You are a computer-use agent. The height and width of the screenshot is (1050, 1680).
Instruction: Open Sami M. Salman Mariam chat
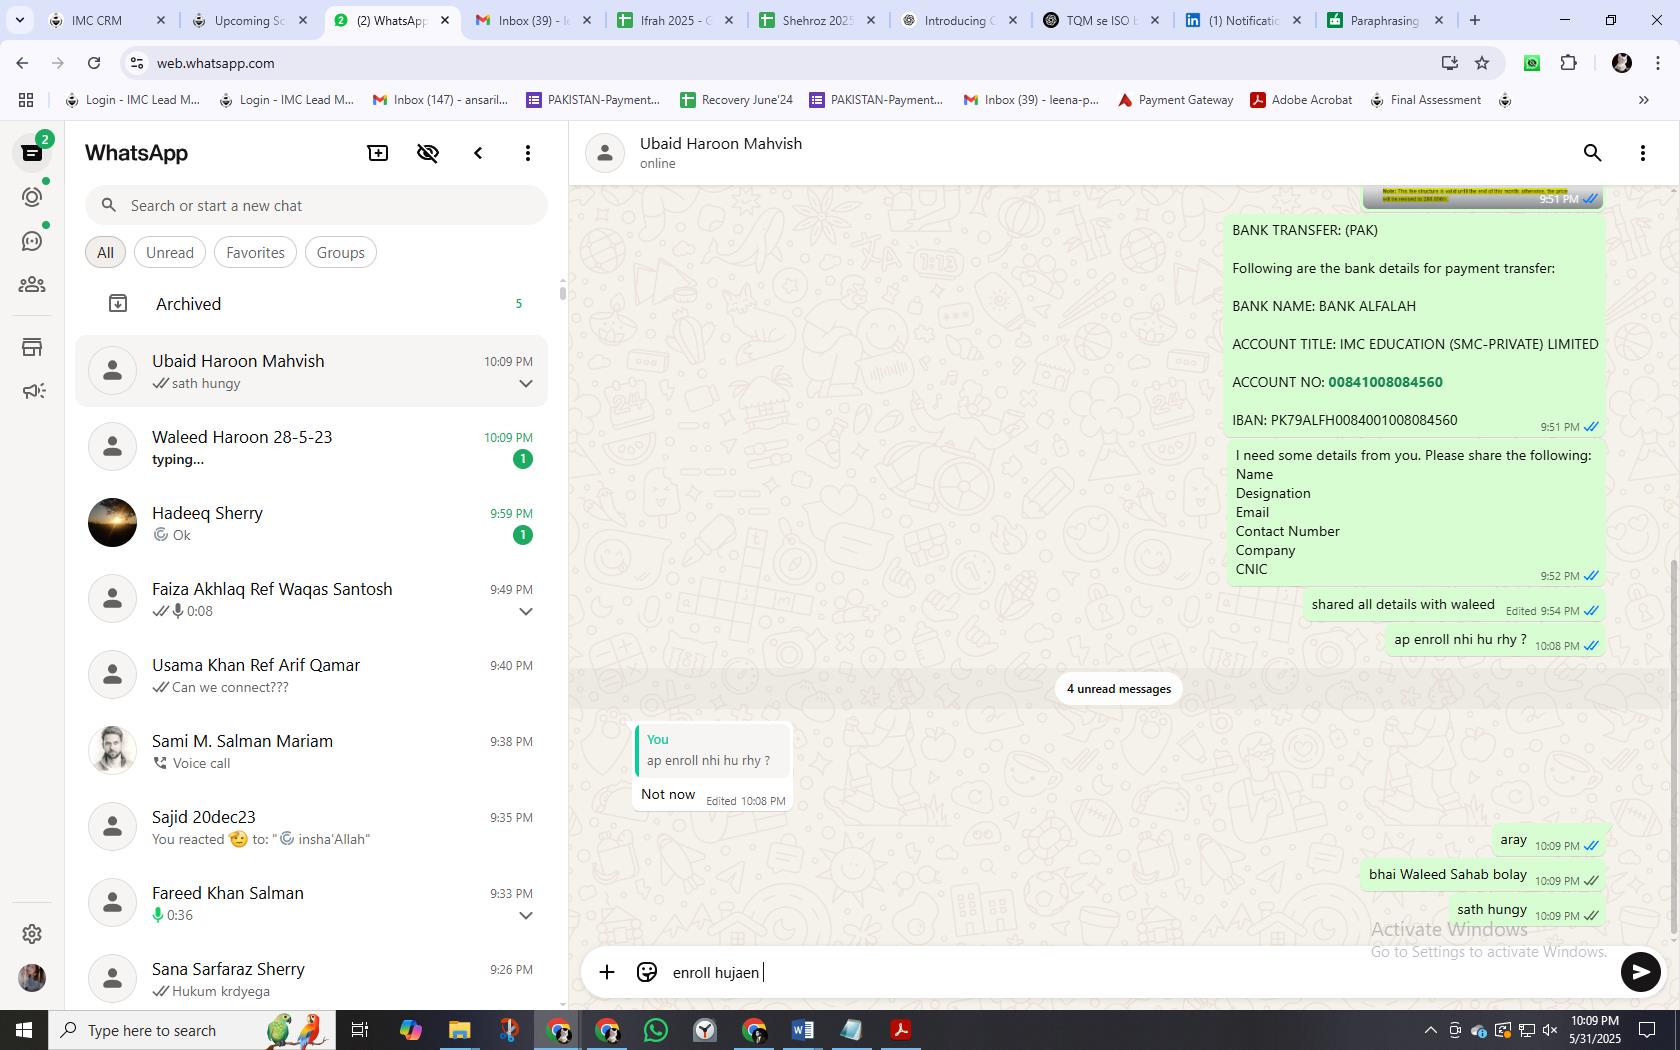pos(311,751)
